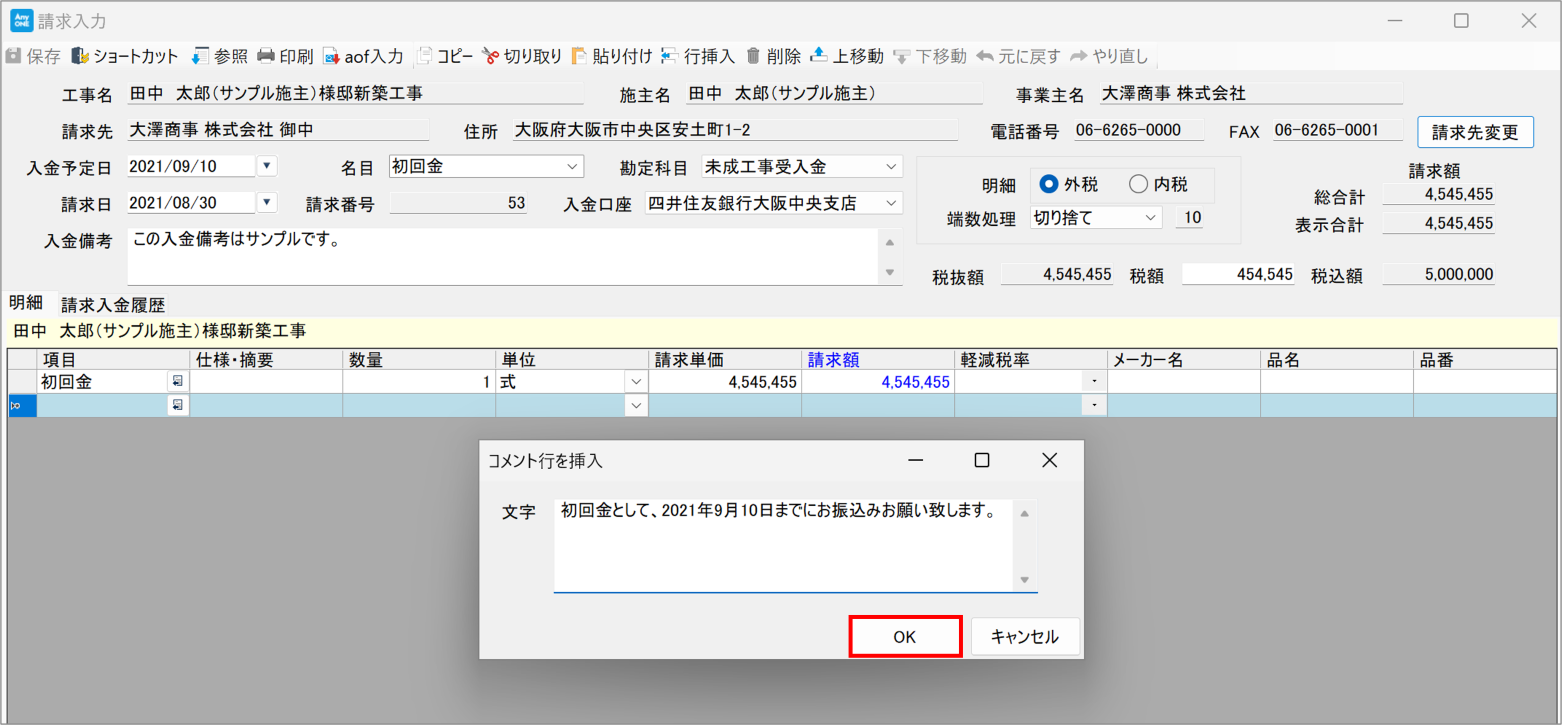Click the 文字 comment text field
Image resolution: width=1562 pixels, height=725 pixels.
point(785,545)
